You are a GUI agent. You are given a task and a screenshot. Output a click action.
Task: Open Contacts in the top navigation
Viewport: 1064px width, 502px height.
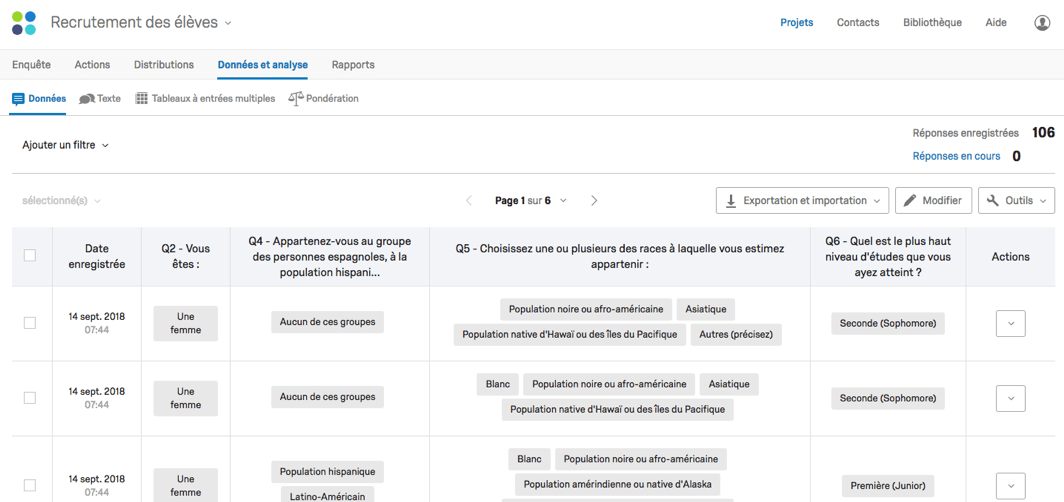click(x=858, y=22)
